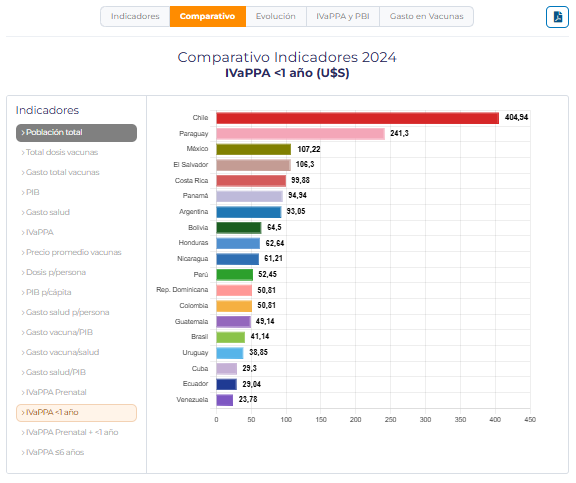Select the IVaPPA <1 año indicator
The width and height of the screenshot is (576, 483).
click(x=76, y=413)
